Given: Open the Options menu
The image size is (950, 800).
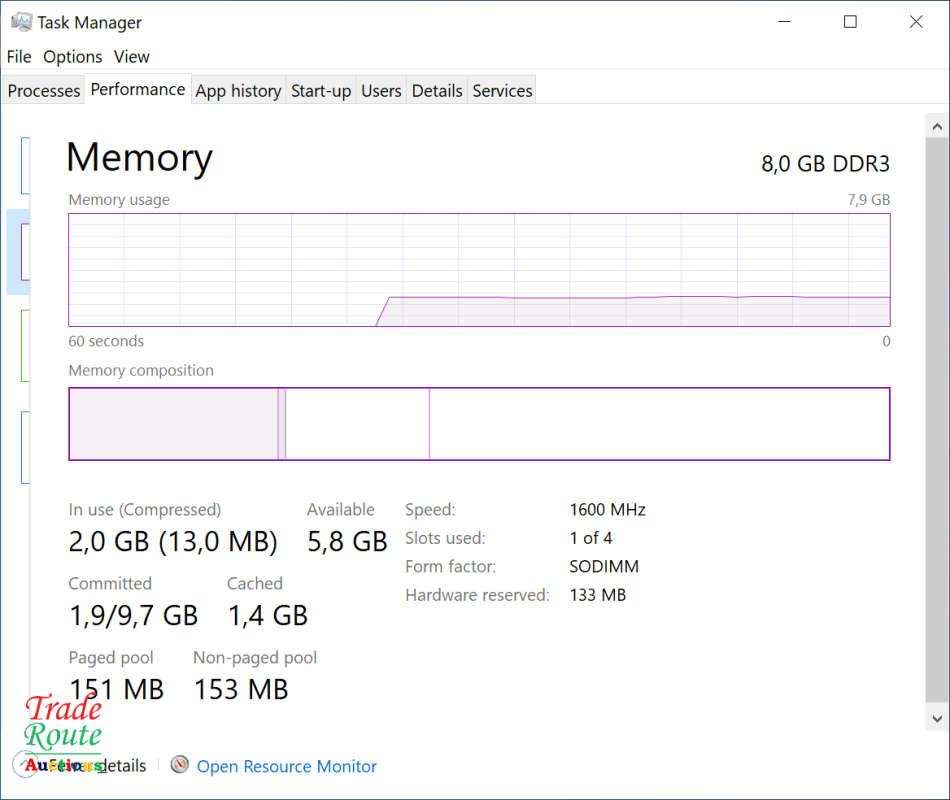Looking at the screenshot, I should click(72, 57).
